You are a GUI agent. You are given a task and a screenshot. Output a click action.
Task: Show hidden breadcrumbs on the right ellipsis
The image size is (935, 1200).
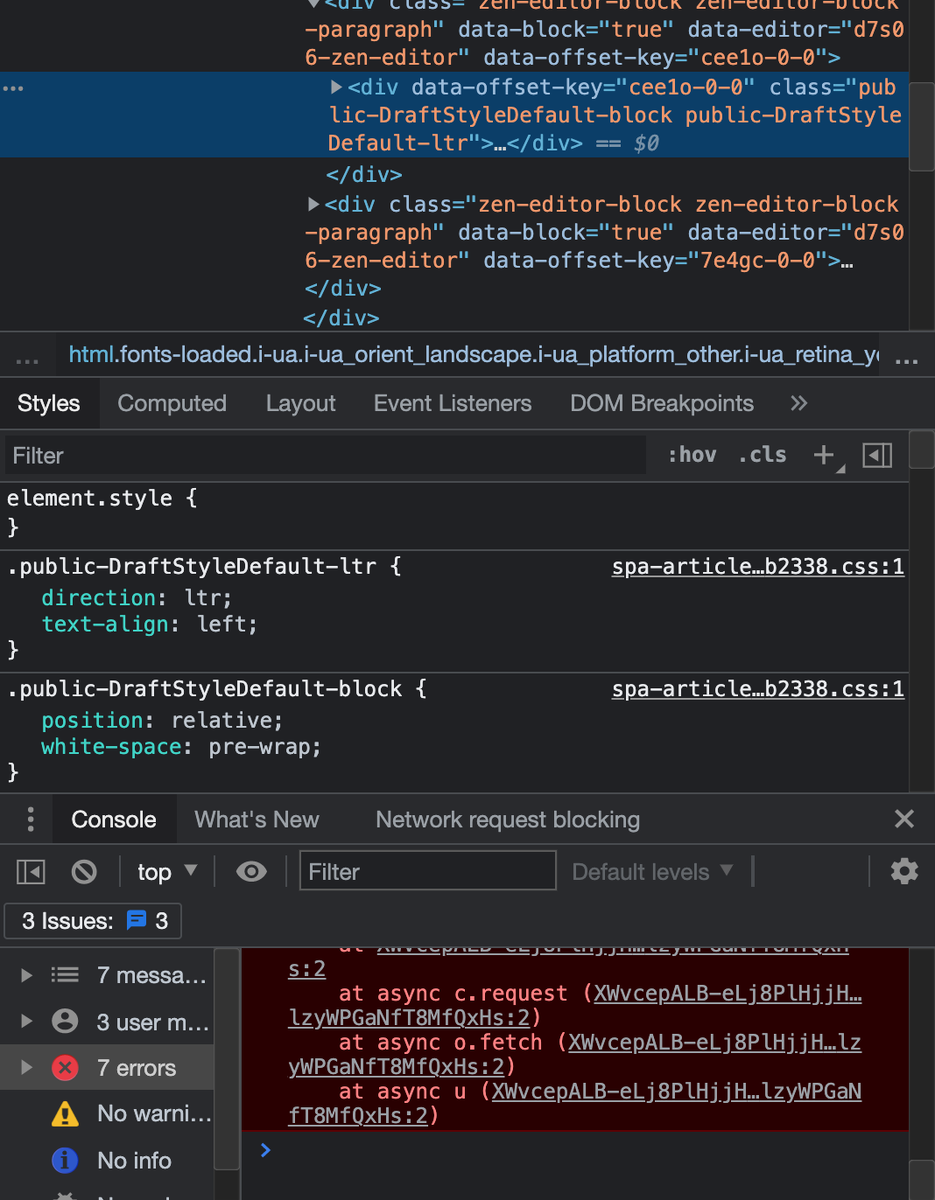906,359
